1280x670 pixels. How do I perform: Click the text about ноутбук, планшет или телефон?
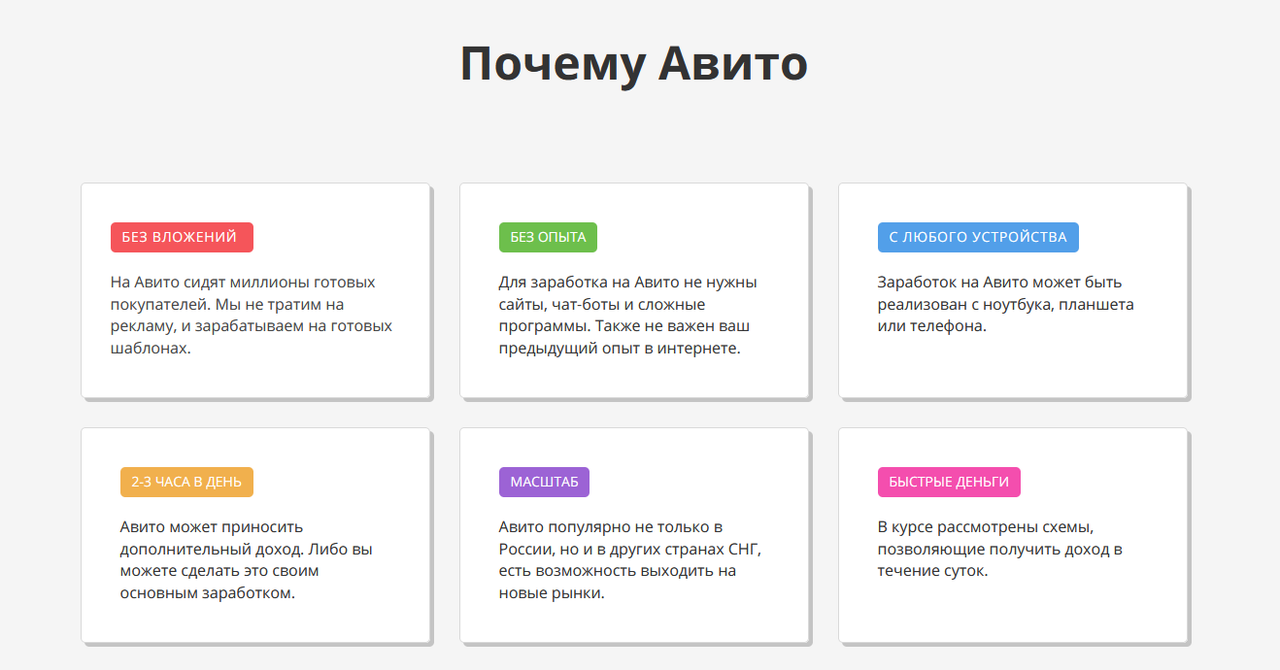[x=1005, y=304]
